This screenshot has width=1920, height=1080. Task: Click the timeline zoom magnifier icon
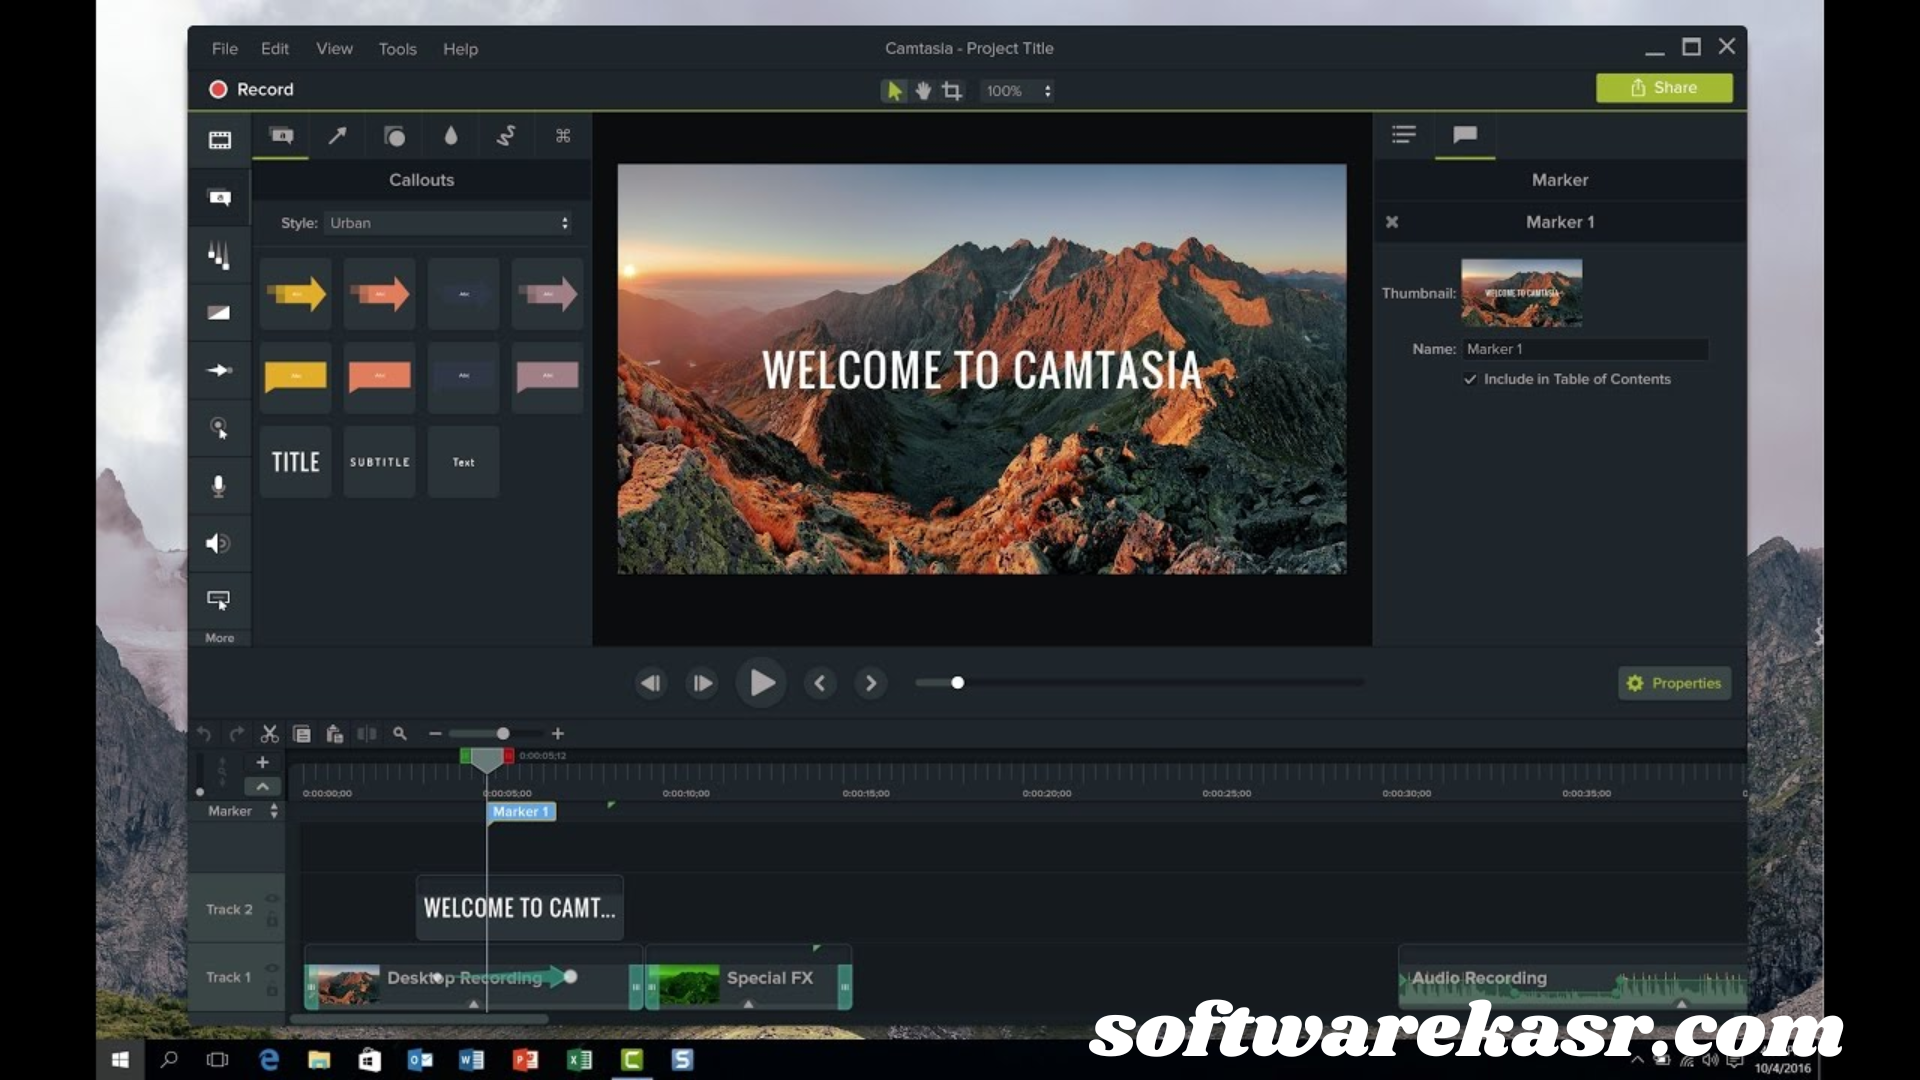400,734
